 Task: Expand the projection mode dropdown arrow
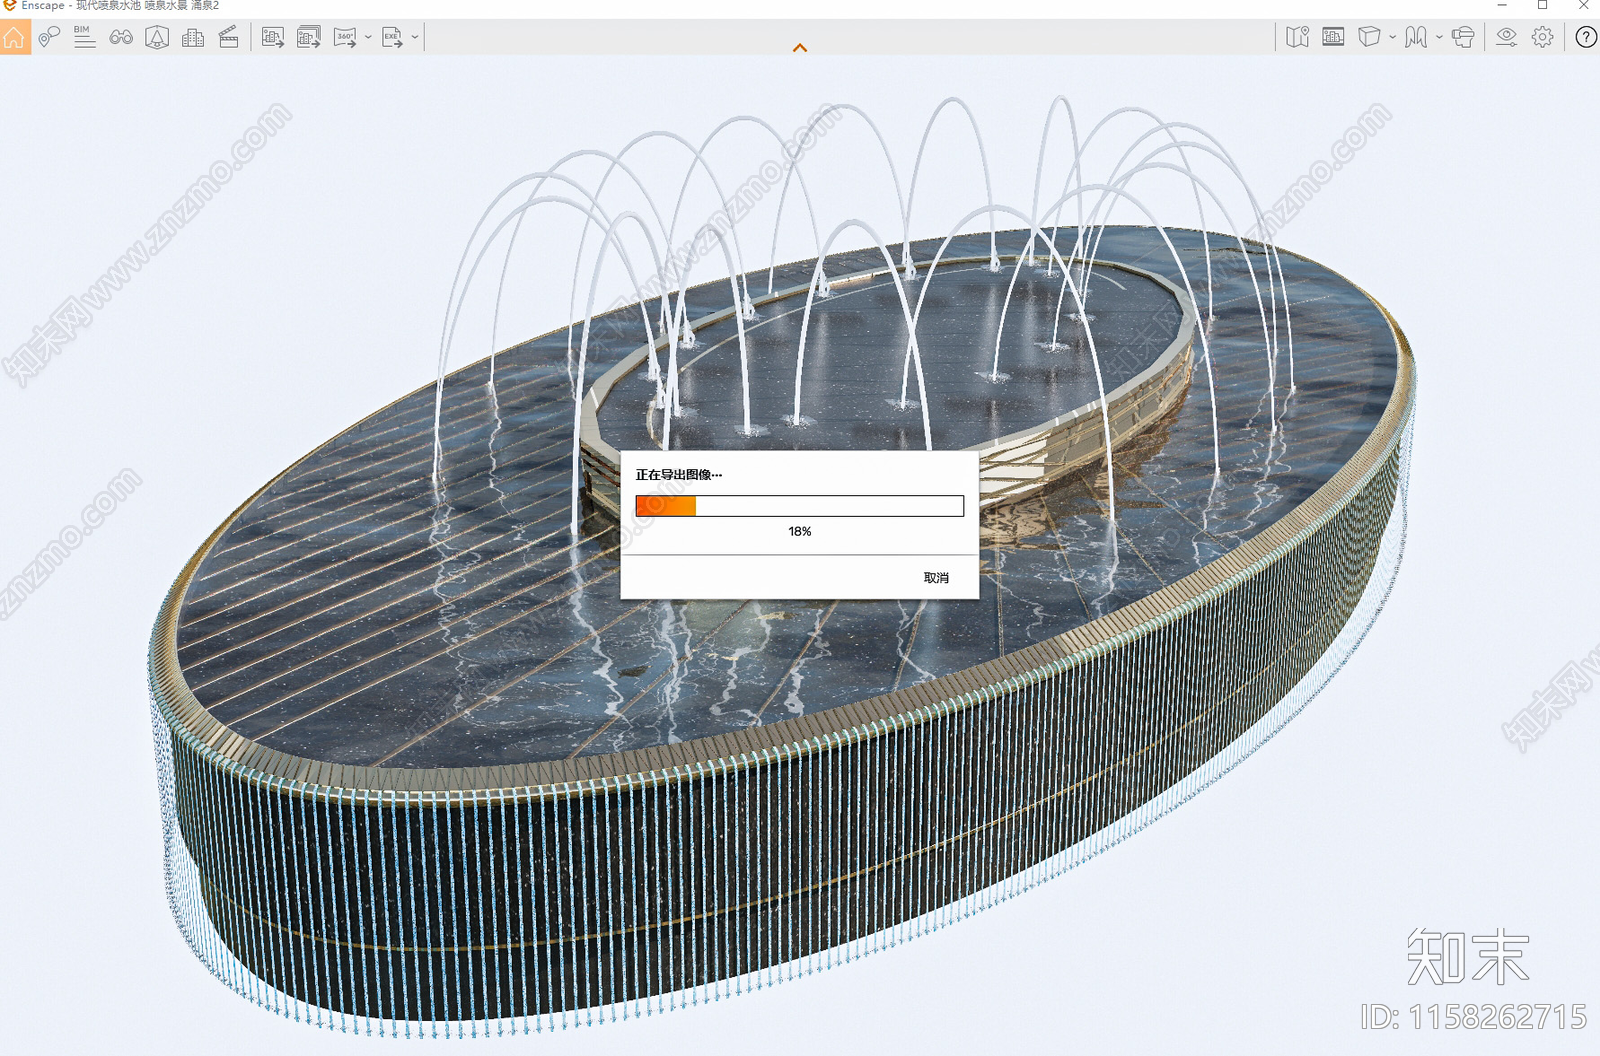pyautogui.click(x=1392, y=38)
